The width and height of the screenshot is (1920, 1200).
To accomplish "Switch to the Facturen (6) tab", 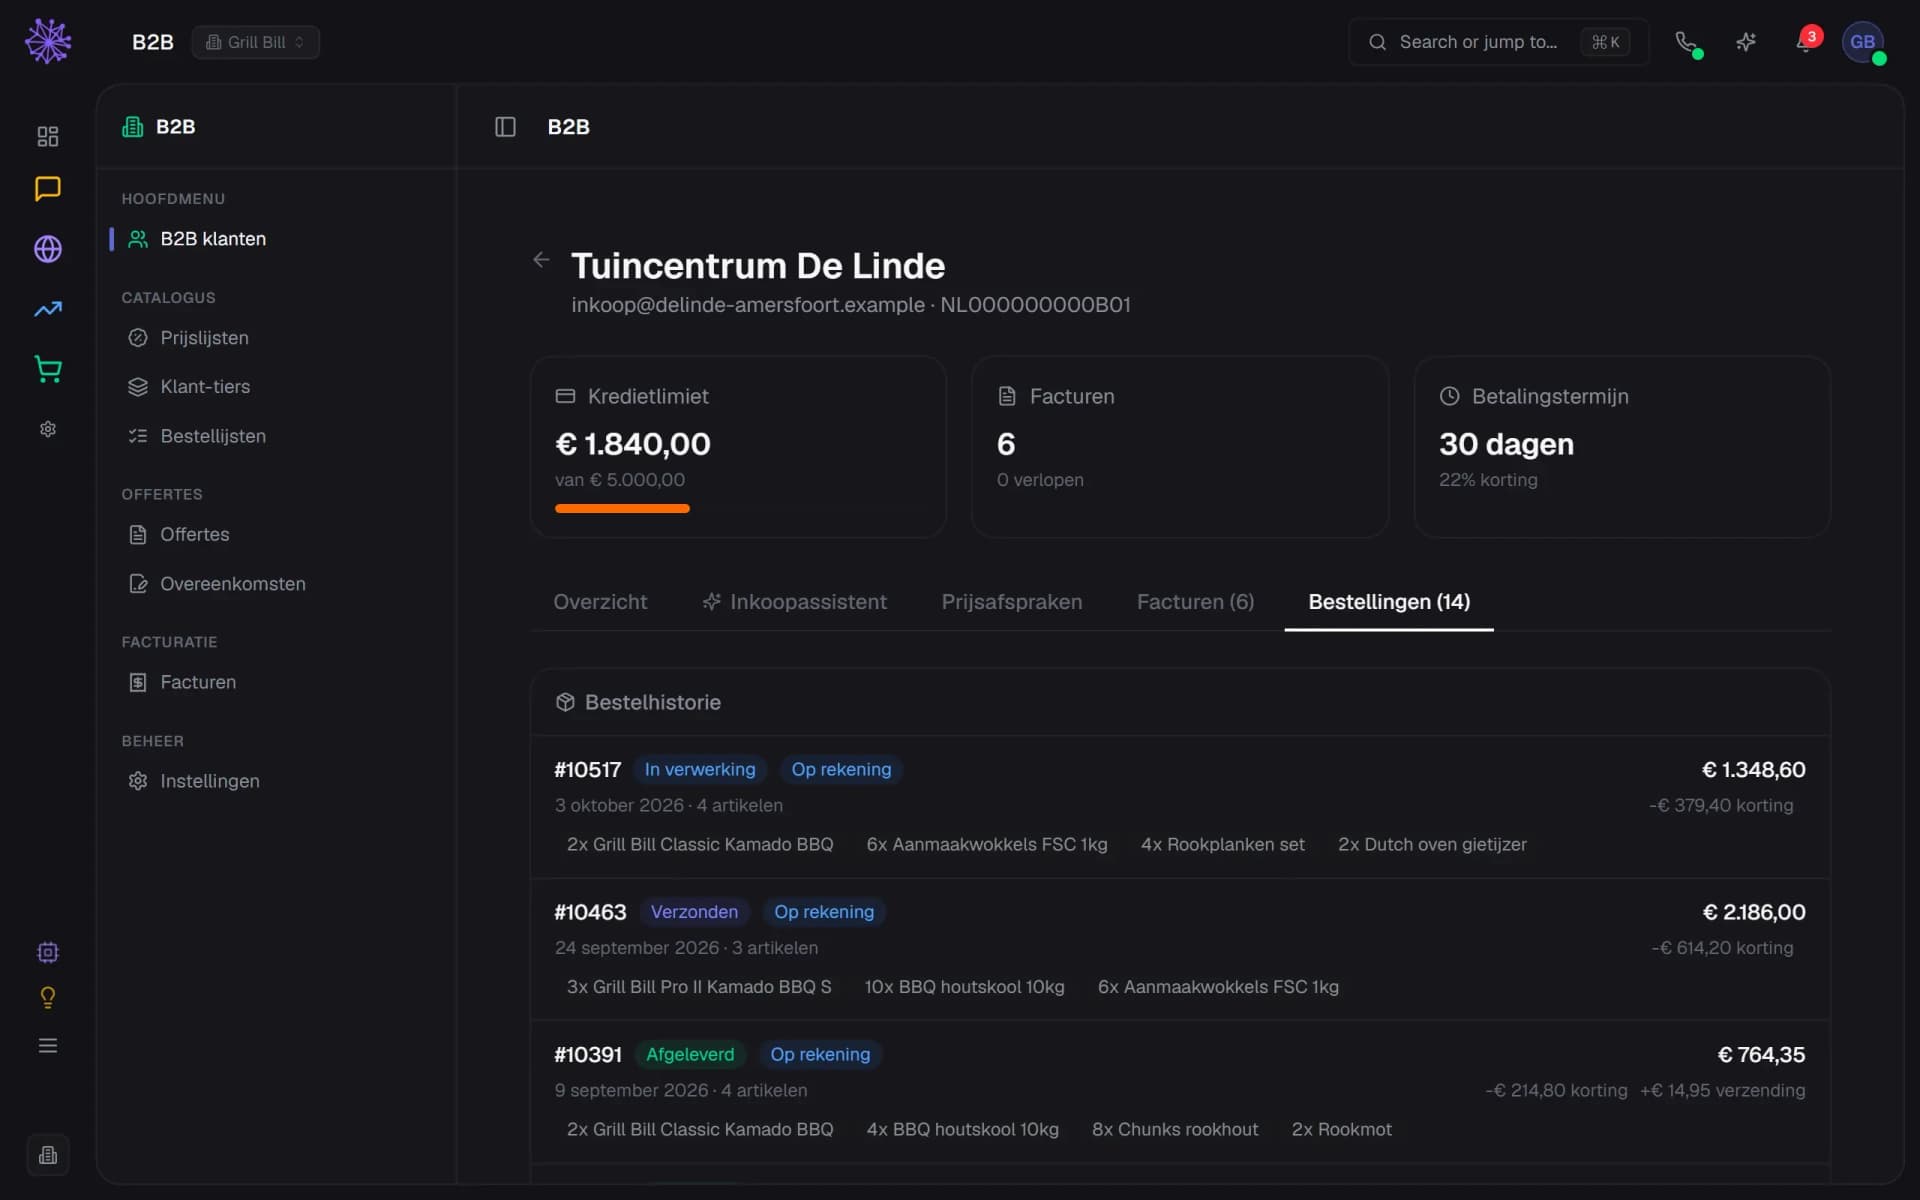I will tap(1195, 602).
